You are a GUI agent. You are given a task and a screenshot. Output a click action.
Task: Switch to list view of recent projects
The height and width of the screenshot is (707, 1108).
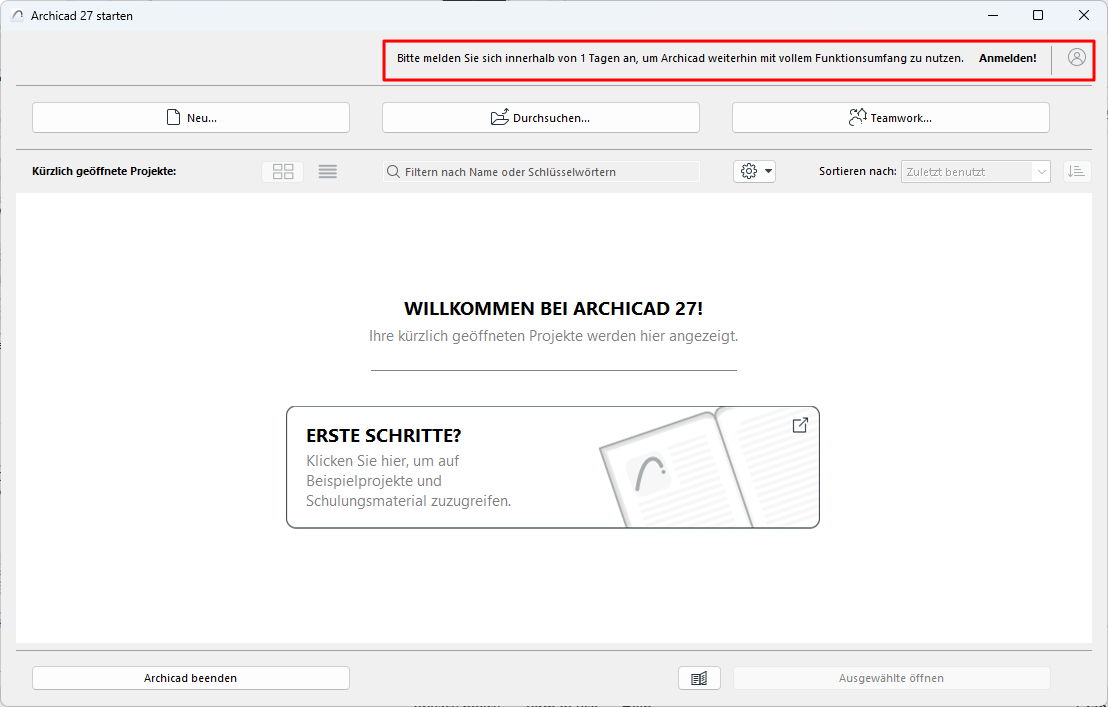(327, 171)
